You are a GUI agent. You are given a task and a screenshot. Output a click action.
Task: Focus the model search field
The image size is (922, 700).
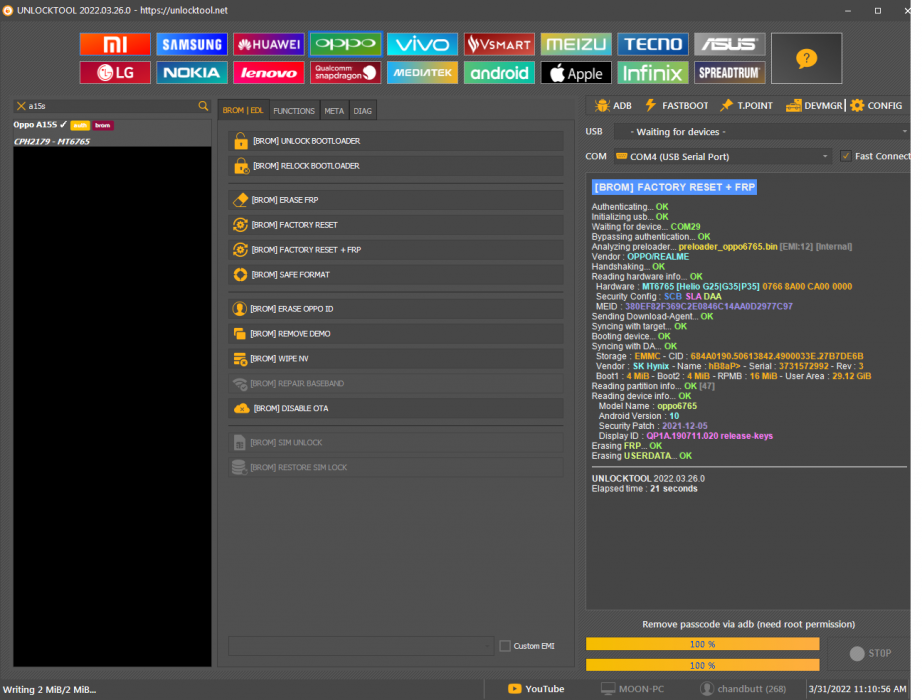112,106
